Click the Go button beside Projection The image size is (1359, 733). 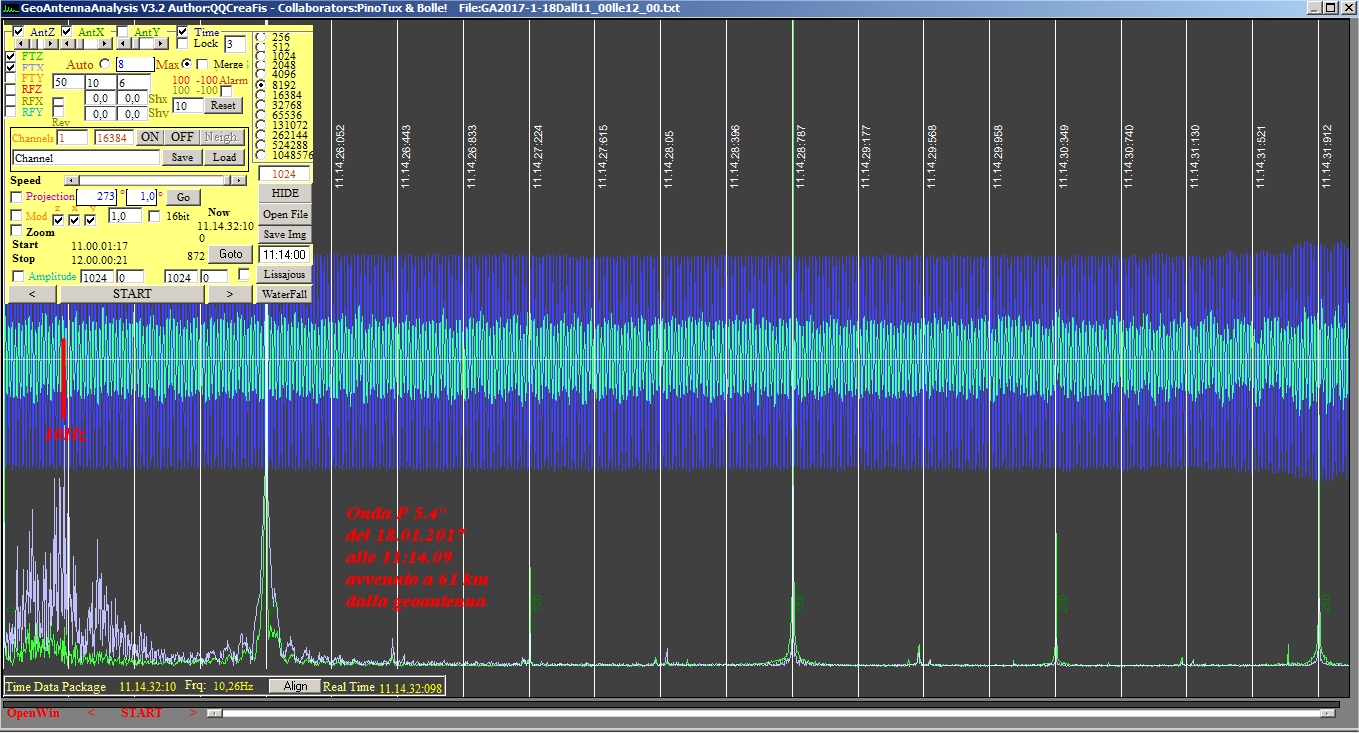[183, 197]
